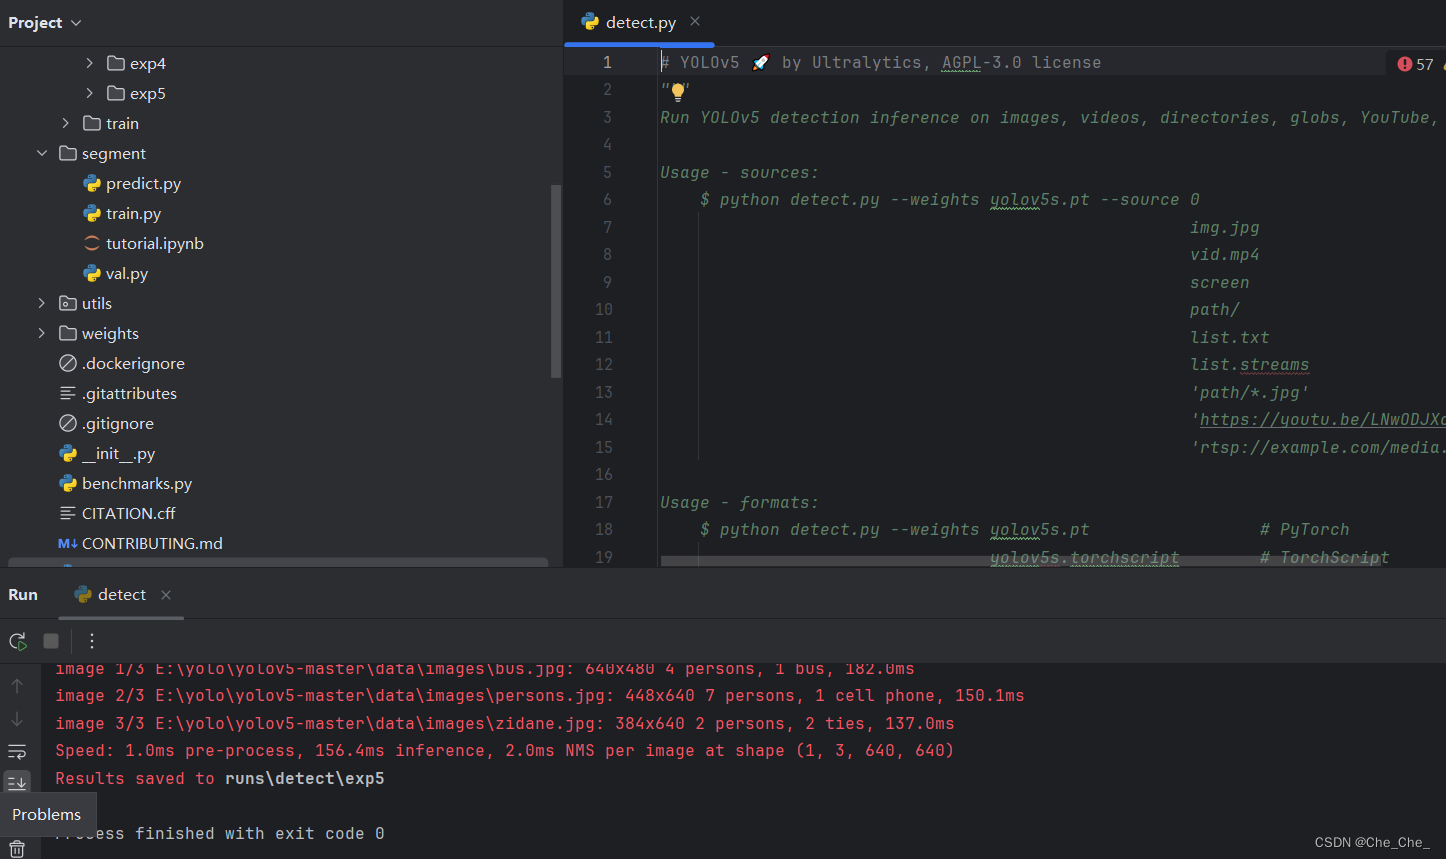Click the red error indicator showing 57
This screenshot has width=1446, height=859.
1415,64
